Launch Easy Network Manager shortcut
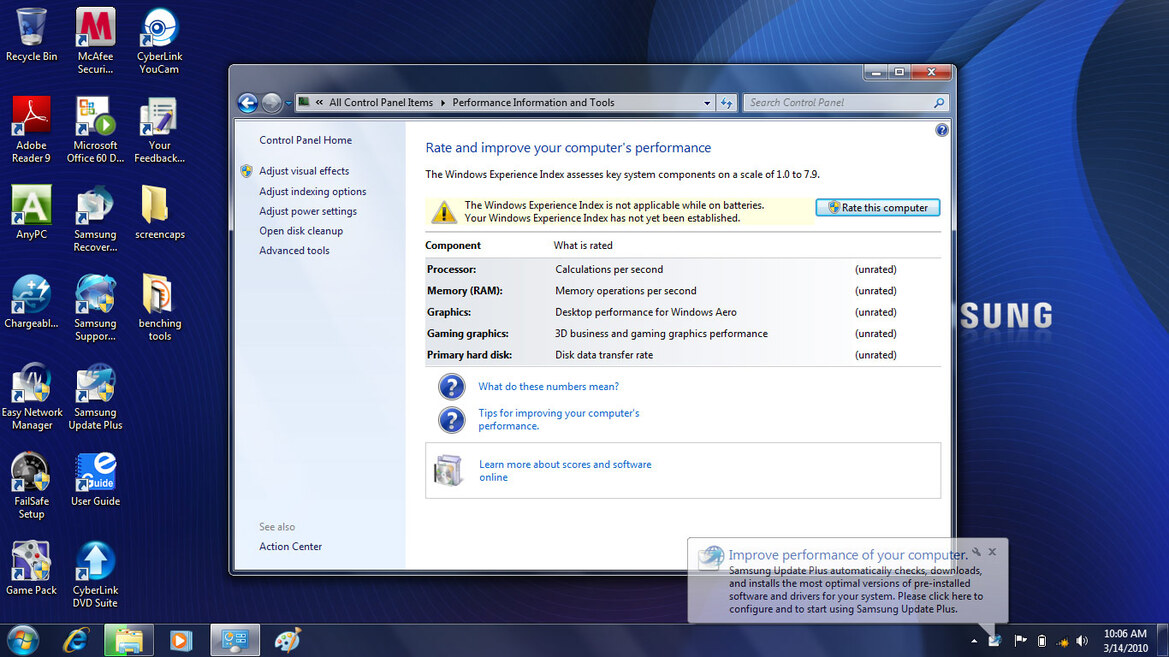 click(x=31, y=396)
